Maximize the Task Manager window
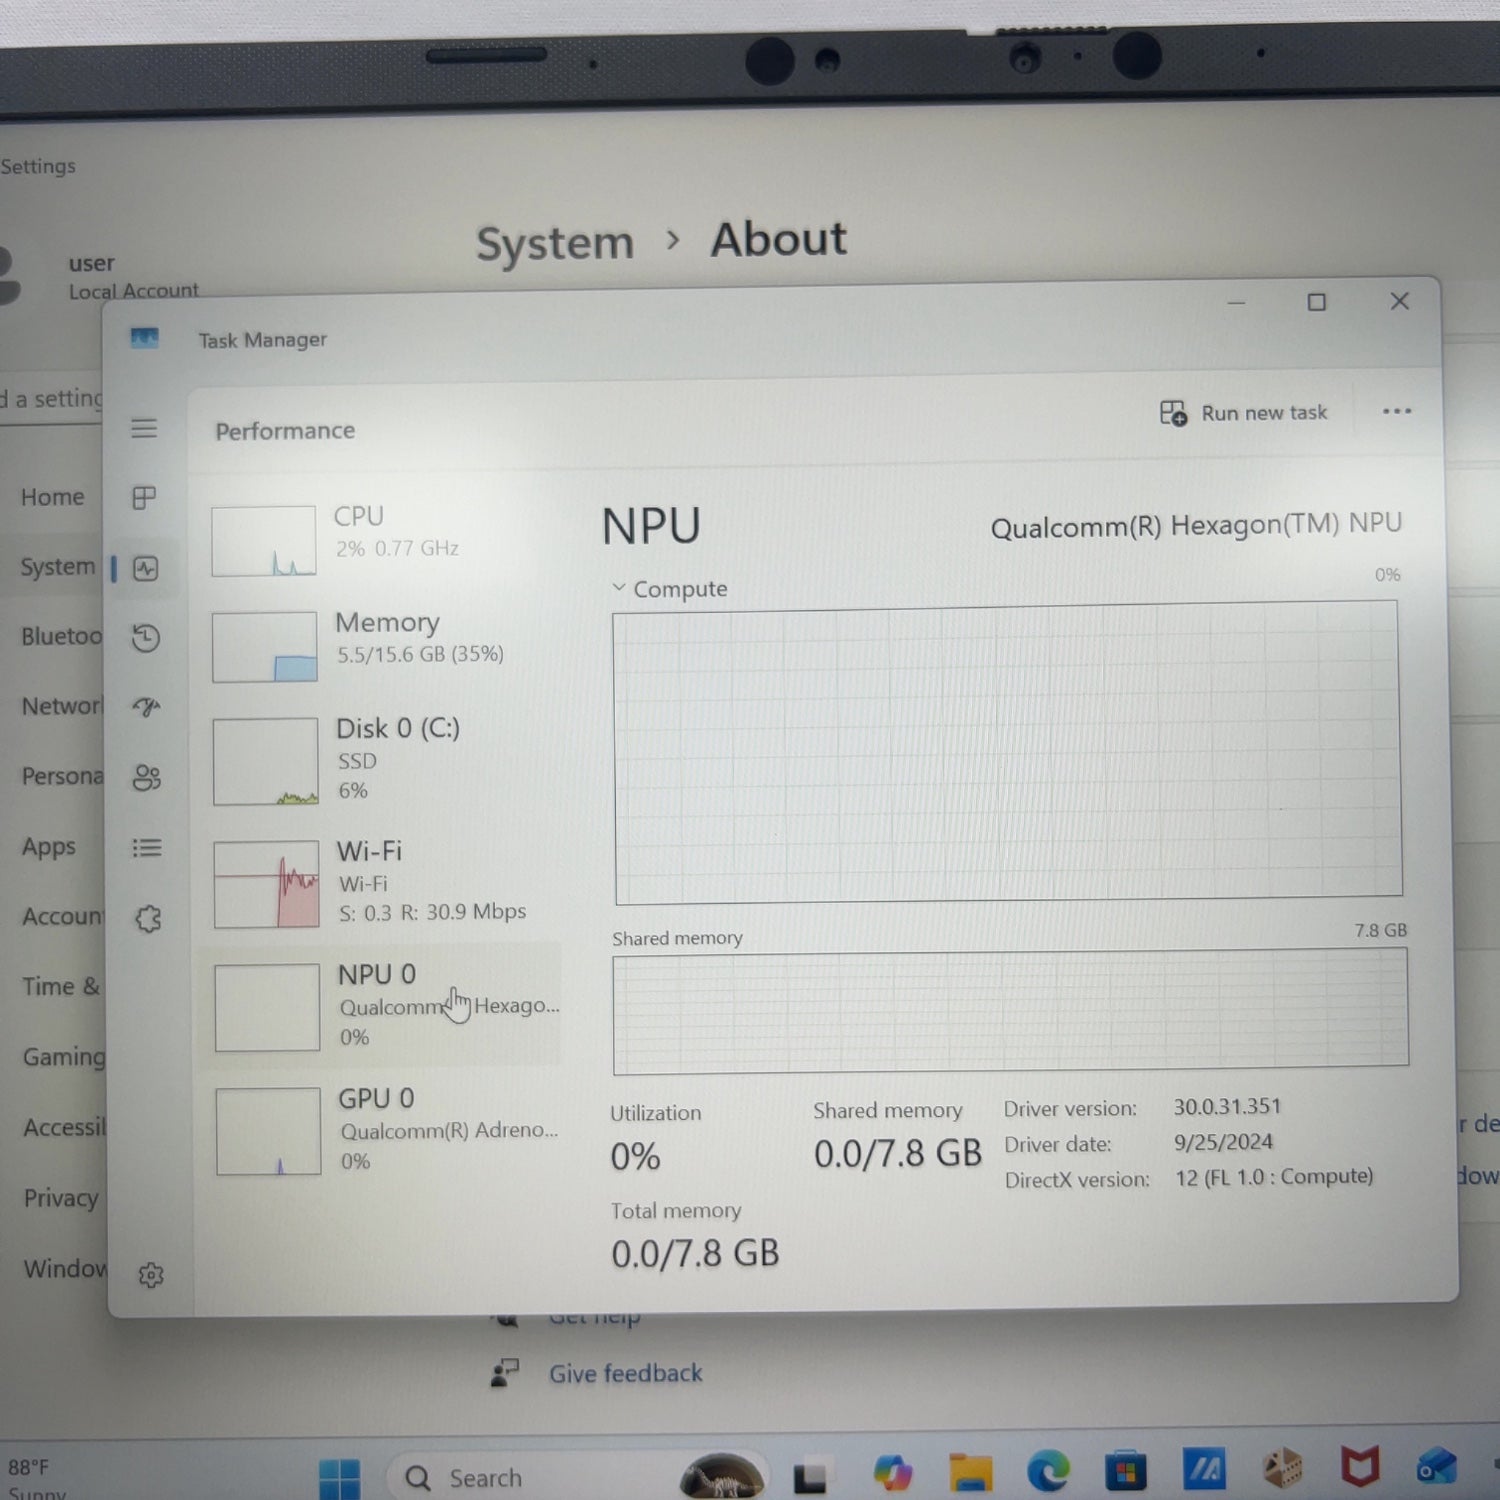 (x=1317, y=302)
